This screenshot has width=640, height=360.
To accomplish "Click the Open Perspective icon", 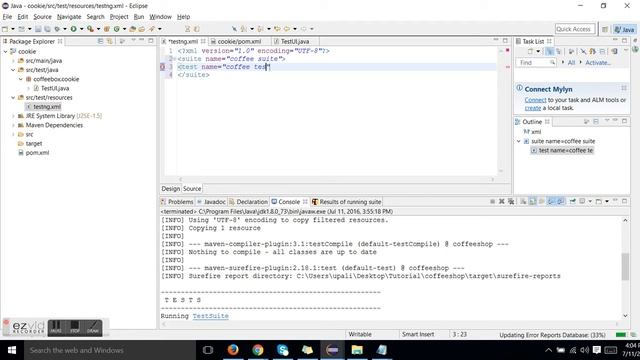I will coord(605,29).
